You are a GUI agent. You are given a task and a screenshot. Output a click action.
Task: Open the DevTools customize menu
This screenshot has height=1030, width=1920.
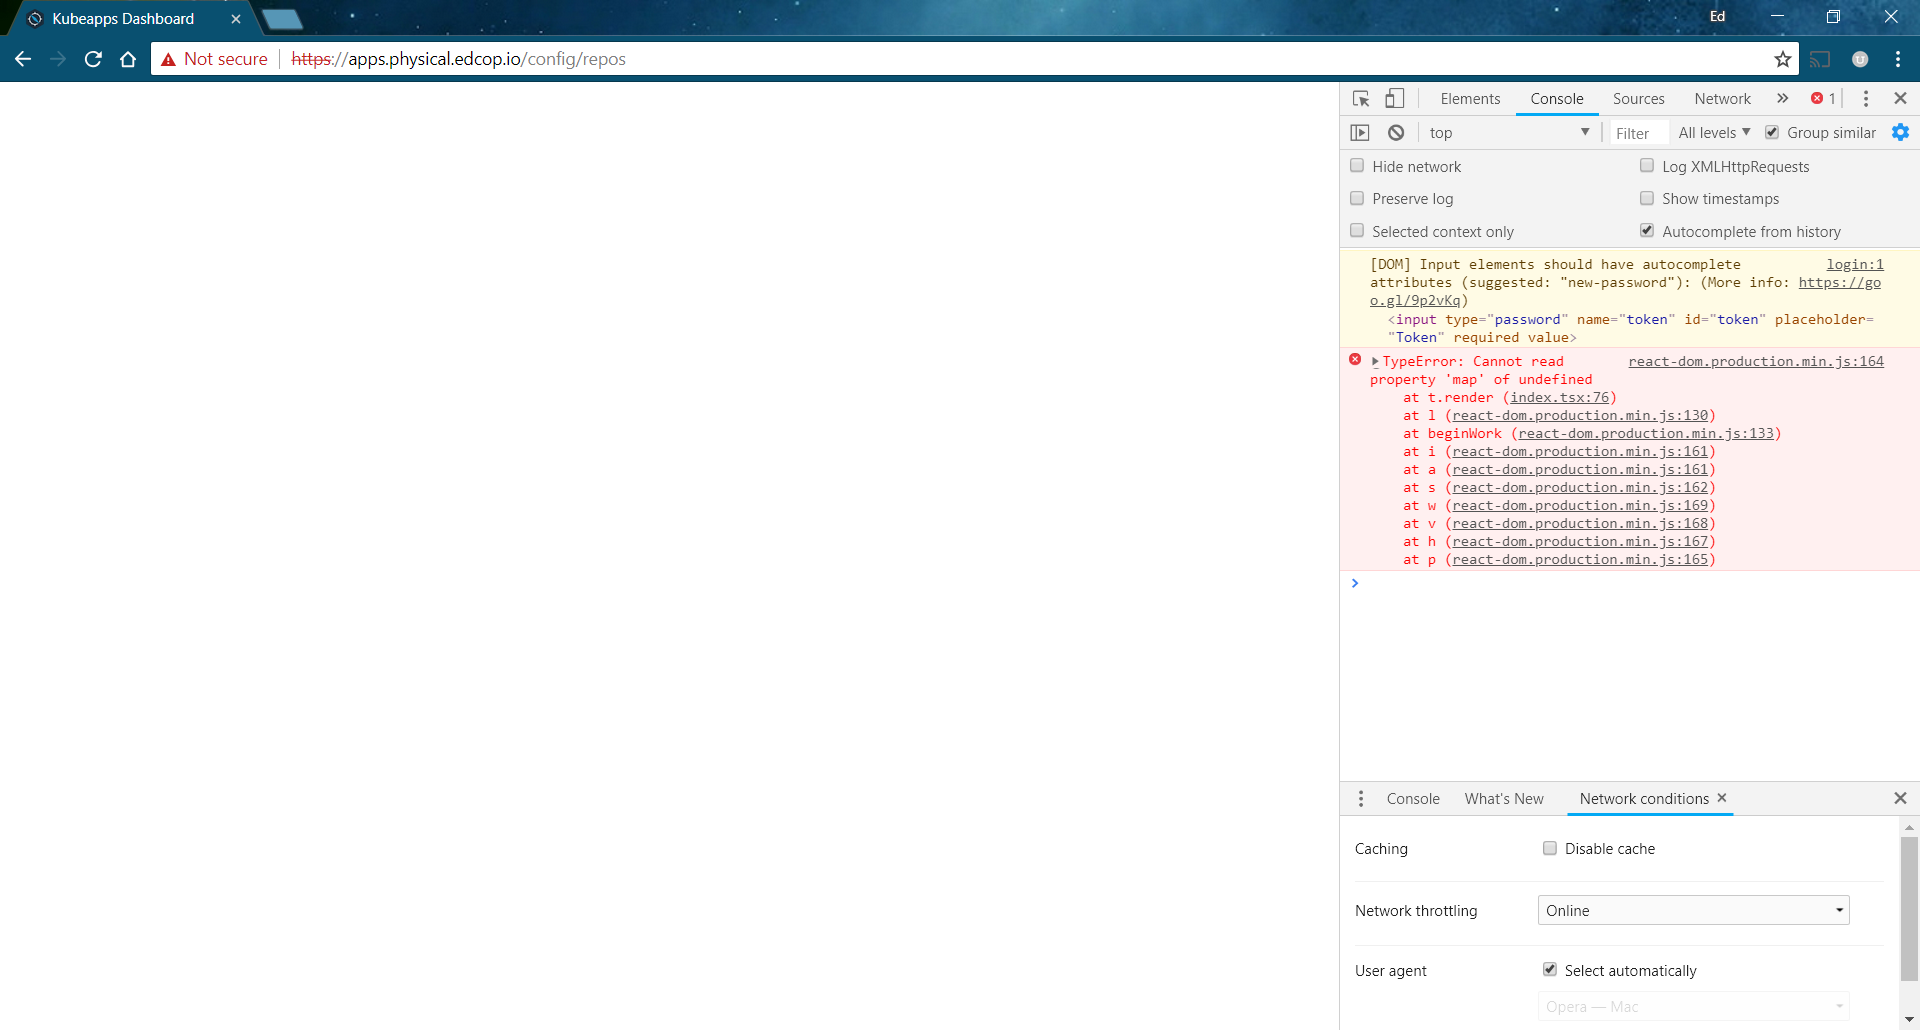pyautogui.click(x=1865, y=98)
